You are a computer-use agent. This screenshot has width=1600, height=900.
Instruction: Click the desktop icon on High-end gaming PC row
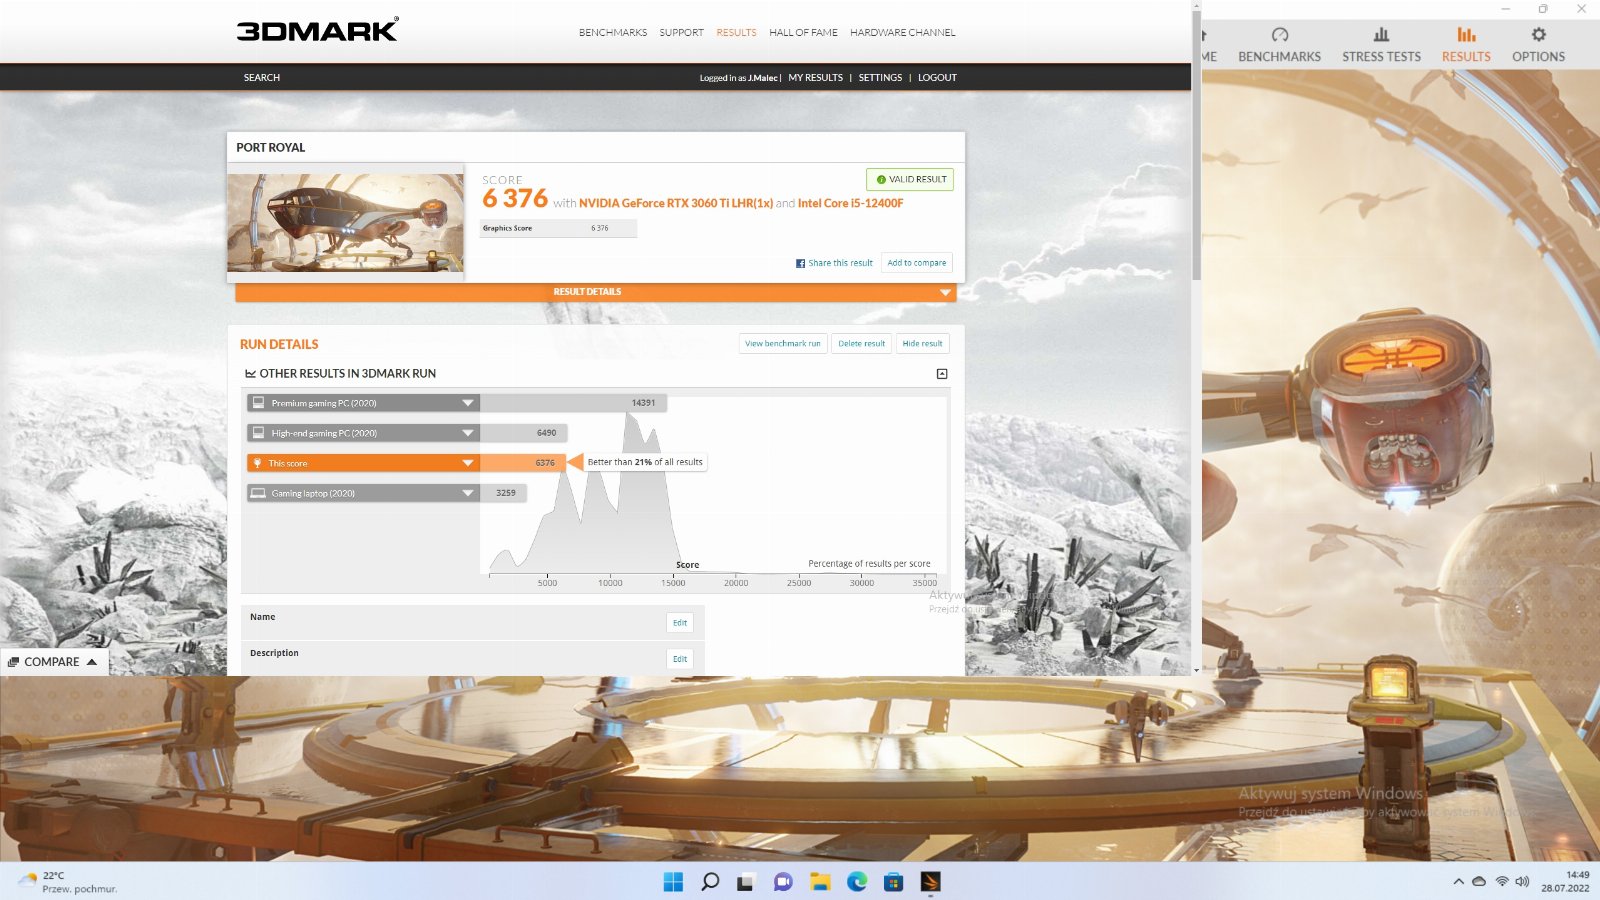[x=258, y=433]
